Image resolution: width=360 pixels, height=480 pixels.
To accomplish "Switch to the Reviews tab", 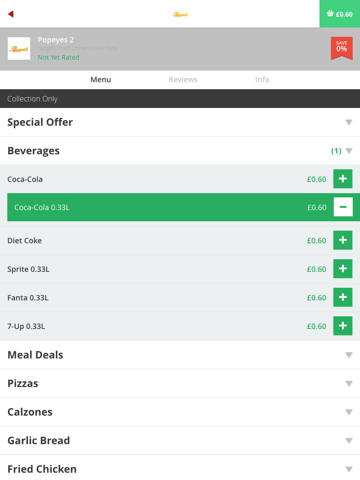I will coord(183,80).
